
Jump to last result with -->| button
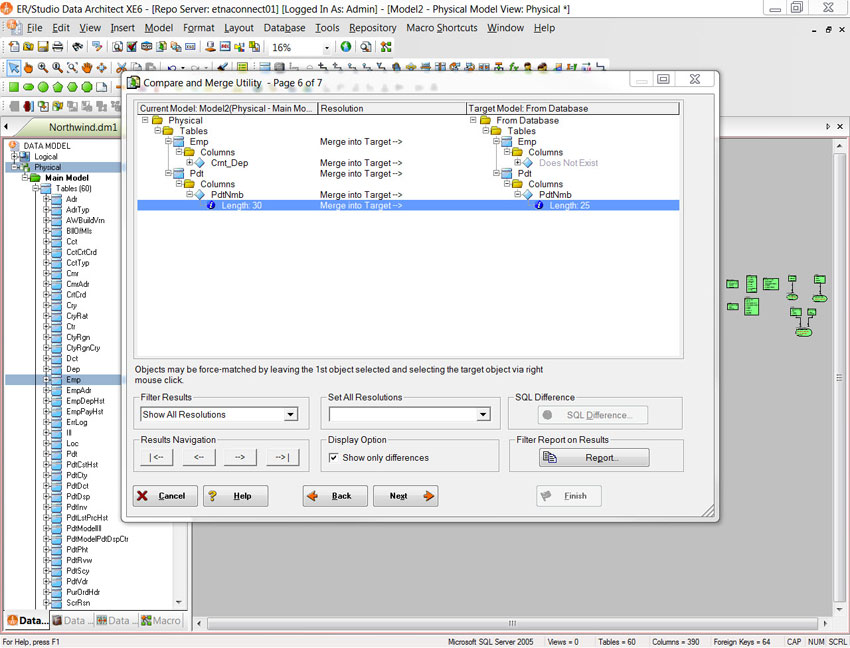(282, 457)
